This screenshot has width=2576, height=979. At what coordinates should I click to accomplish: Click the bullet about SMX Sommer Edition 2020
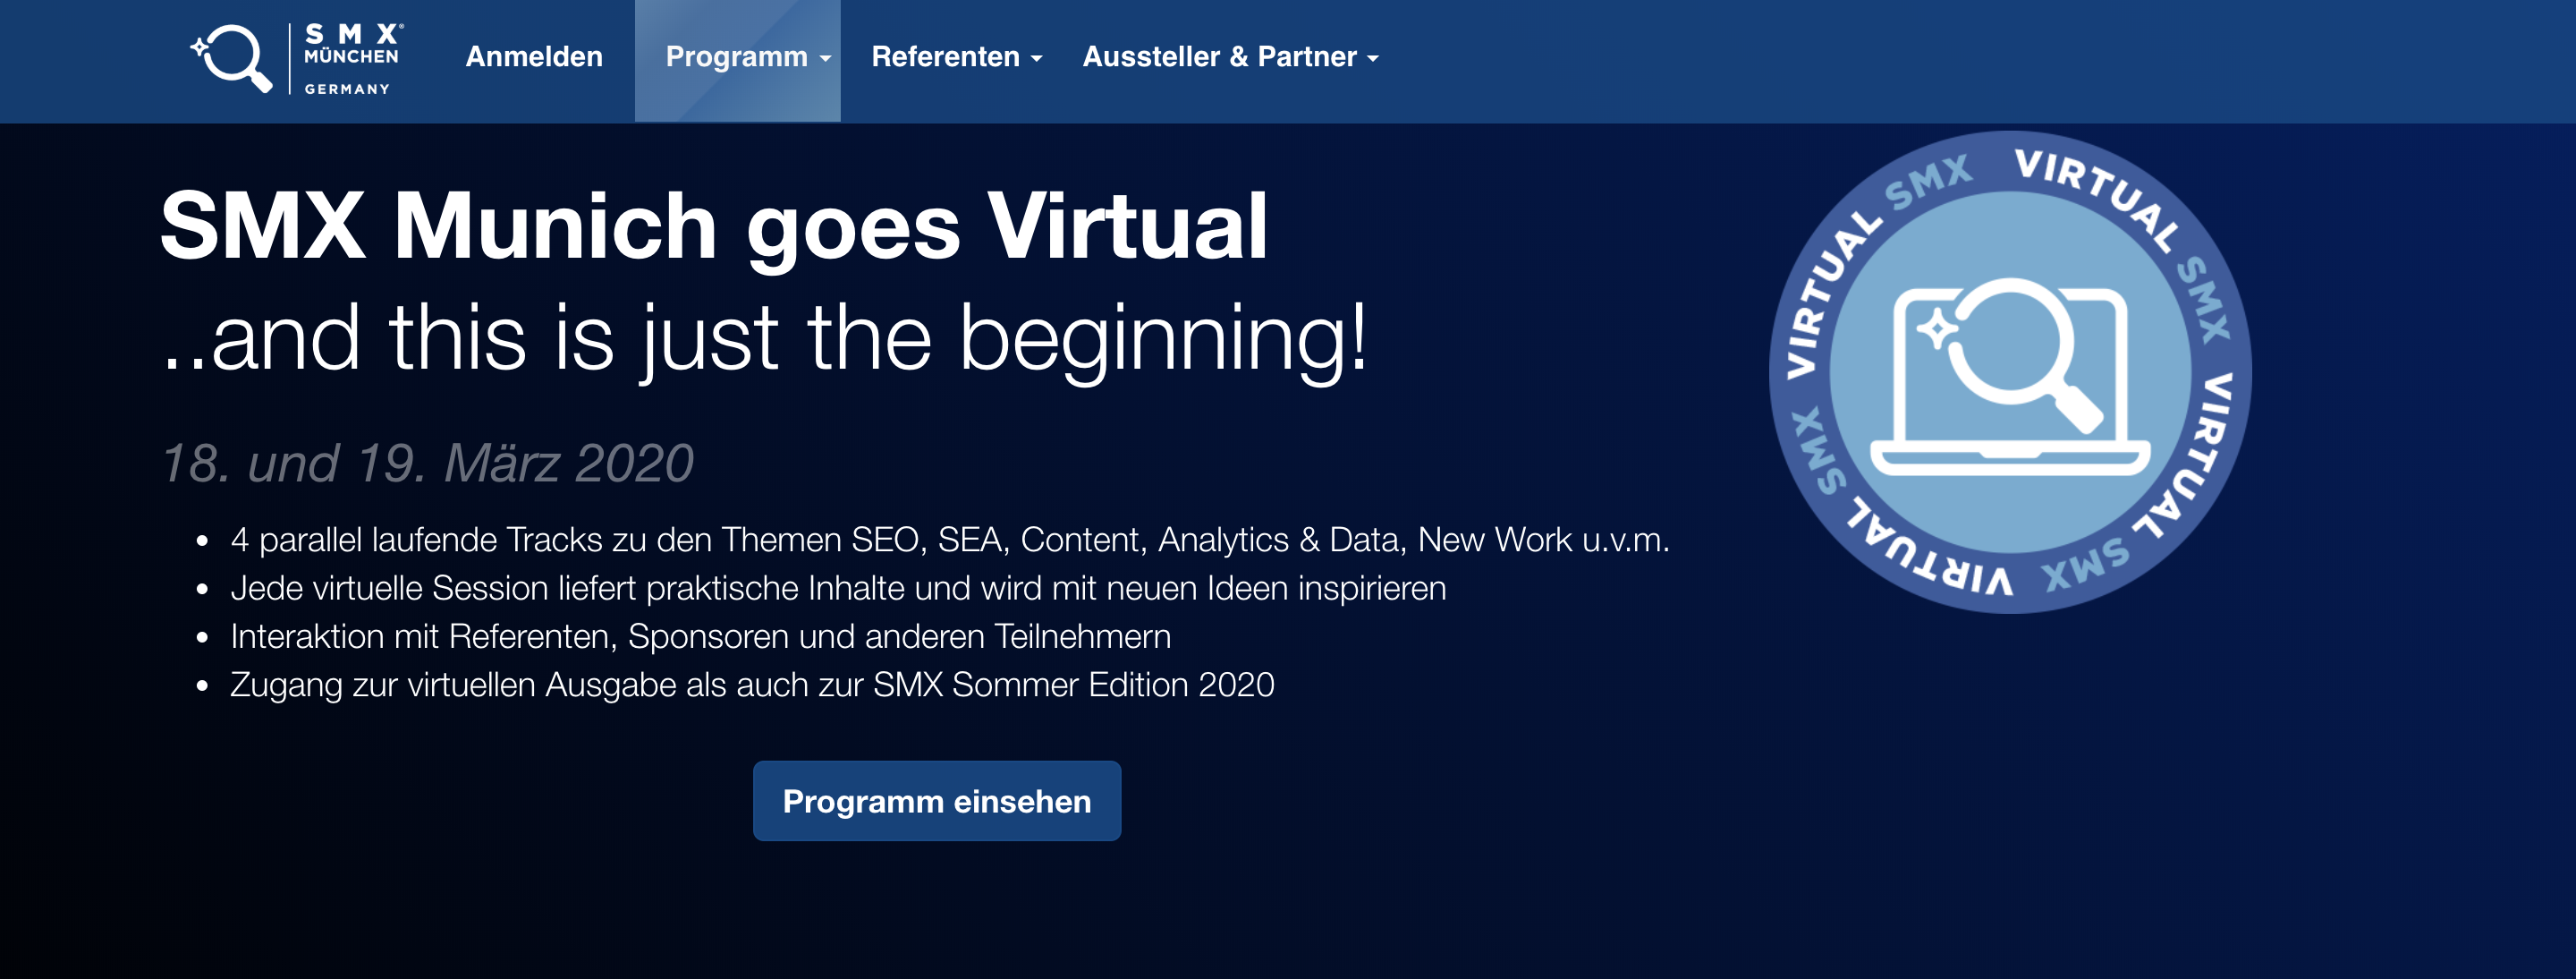tap(752, 686)
